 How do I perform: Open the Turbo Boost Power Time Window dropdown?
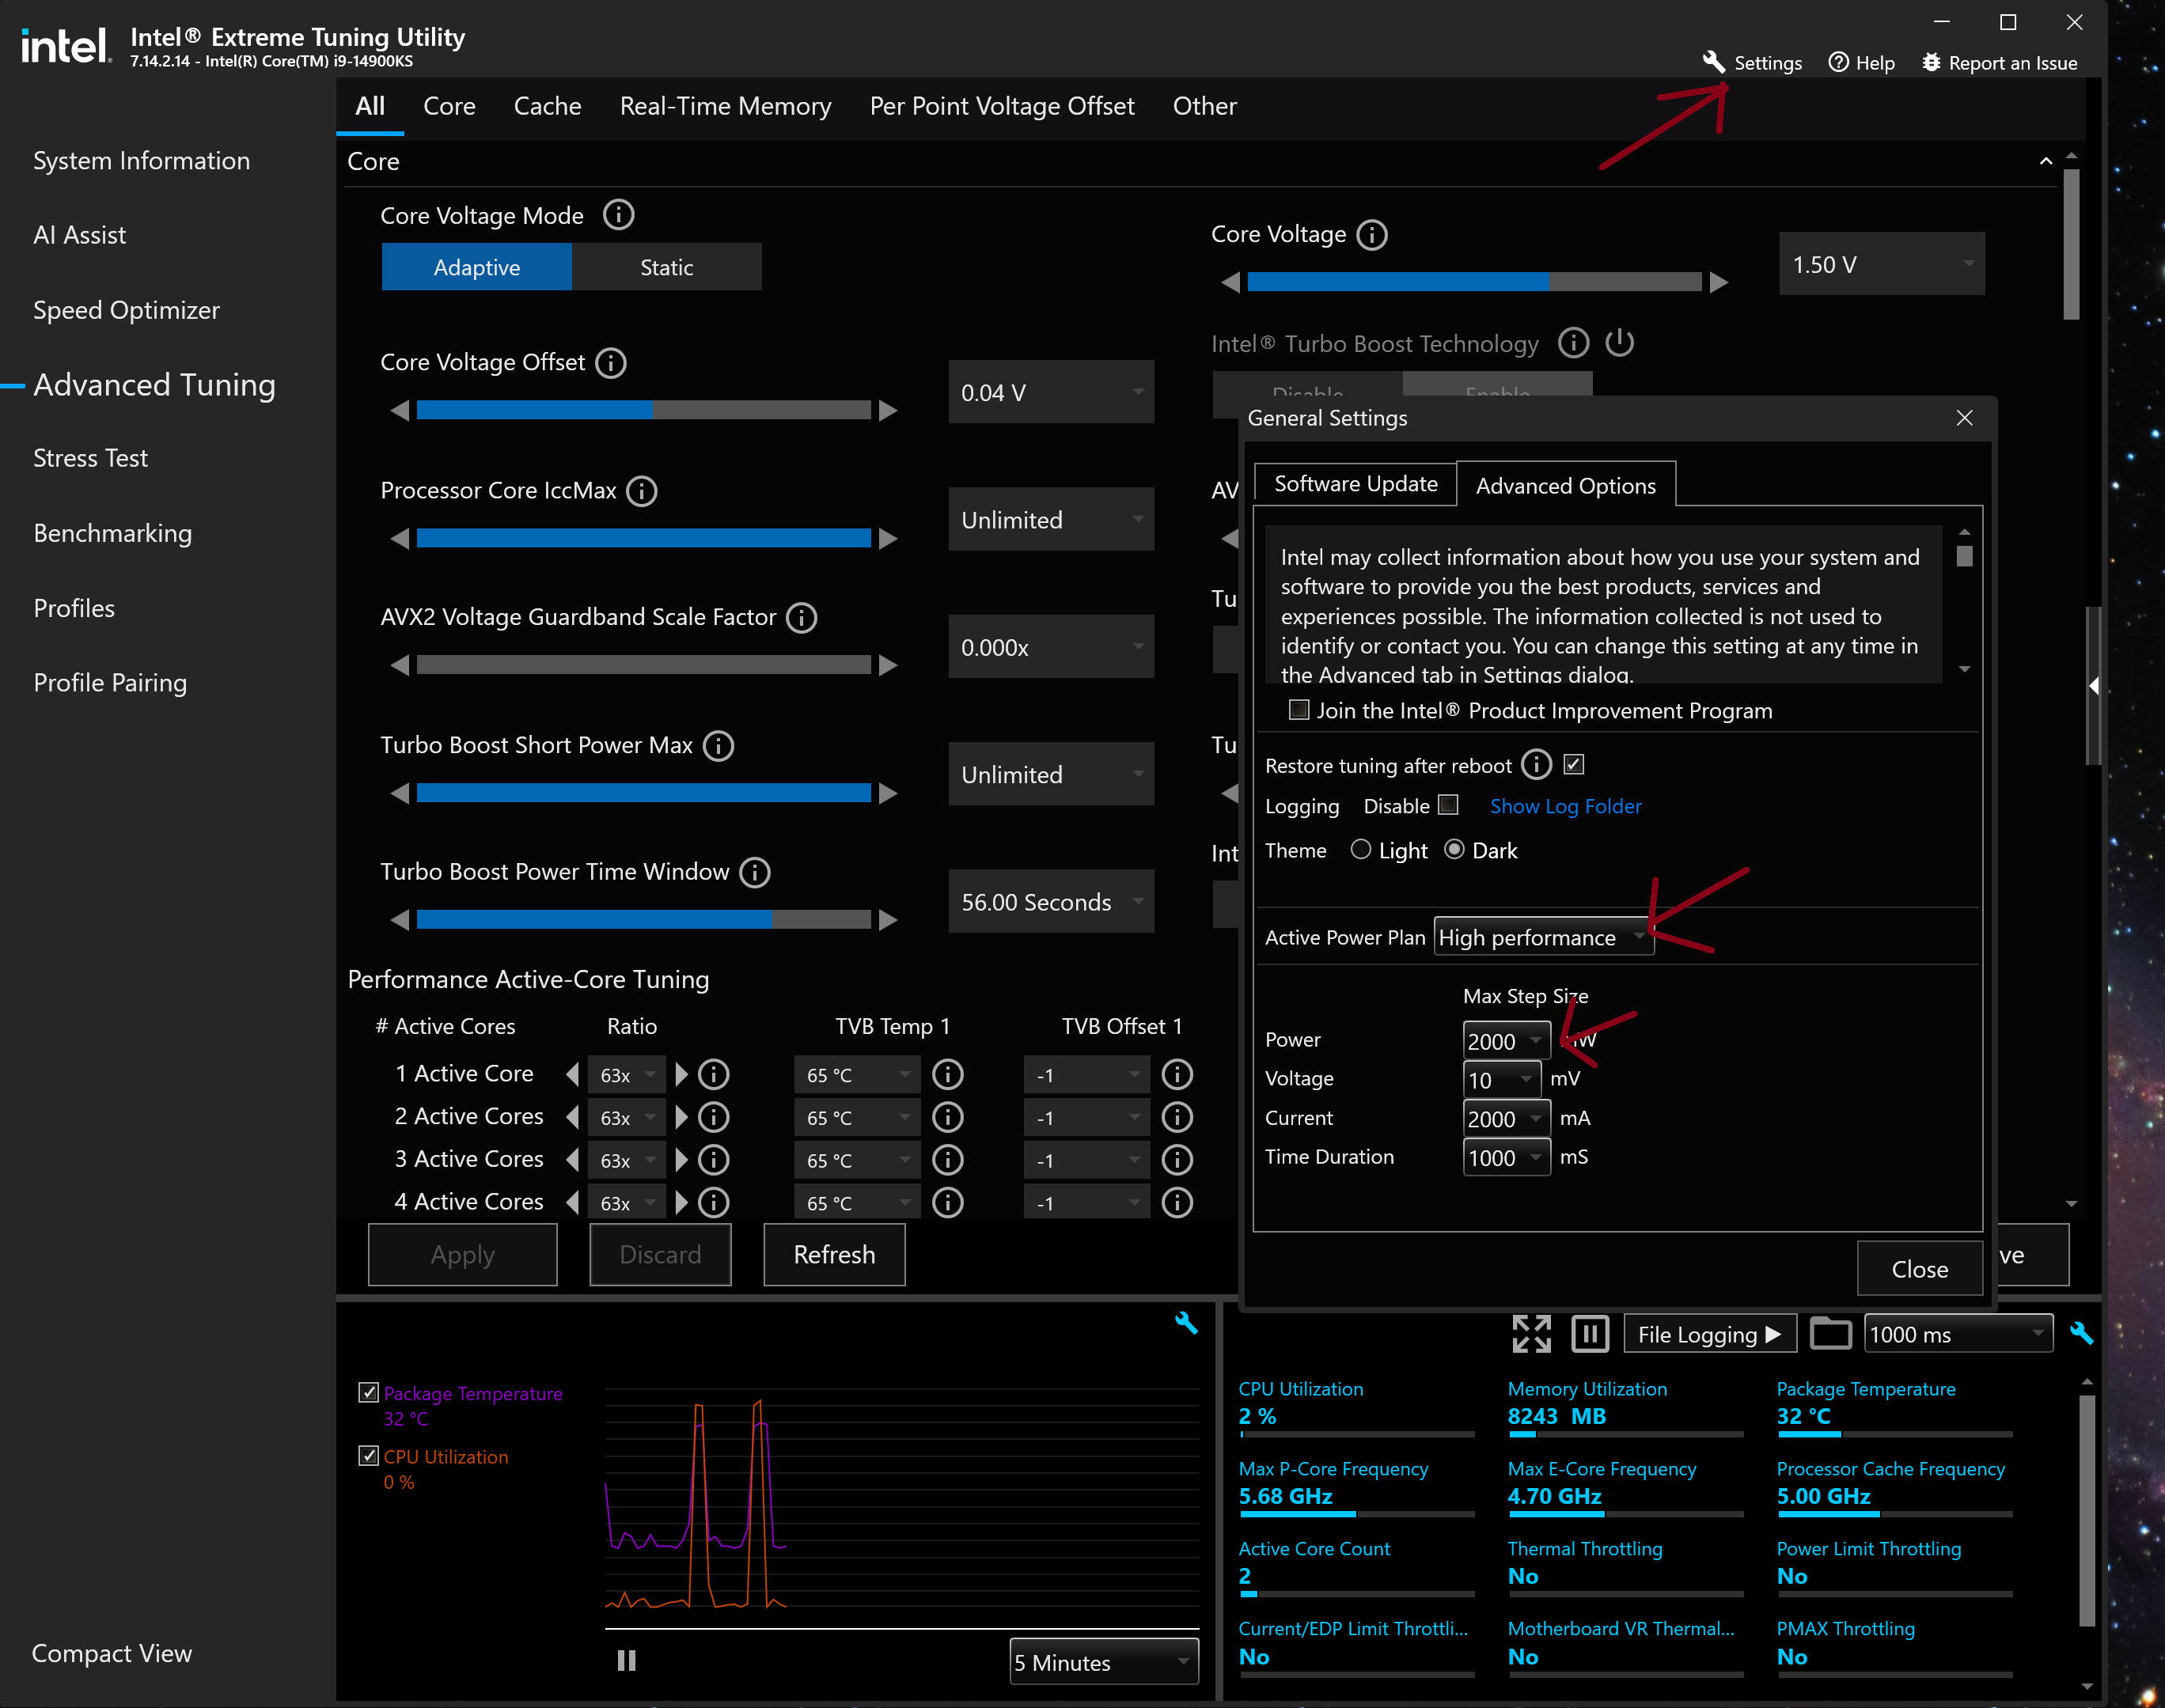click(1051, 901)
